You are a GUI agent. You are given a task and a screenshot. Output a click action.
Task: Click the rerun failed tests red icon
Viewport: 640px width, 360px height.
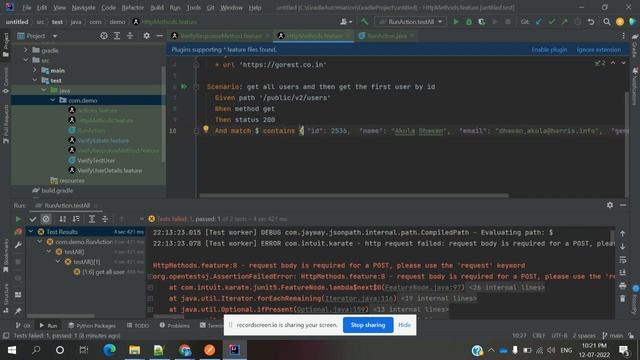coord(18,232)
